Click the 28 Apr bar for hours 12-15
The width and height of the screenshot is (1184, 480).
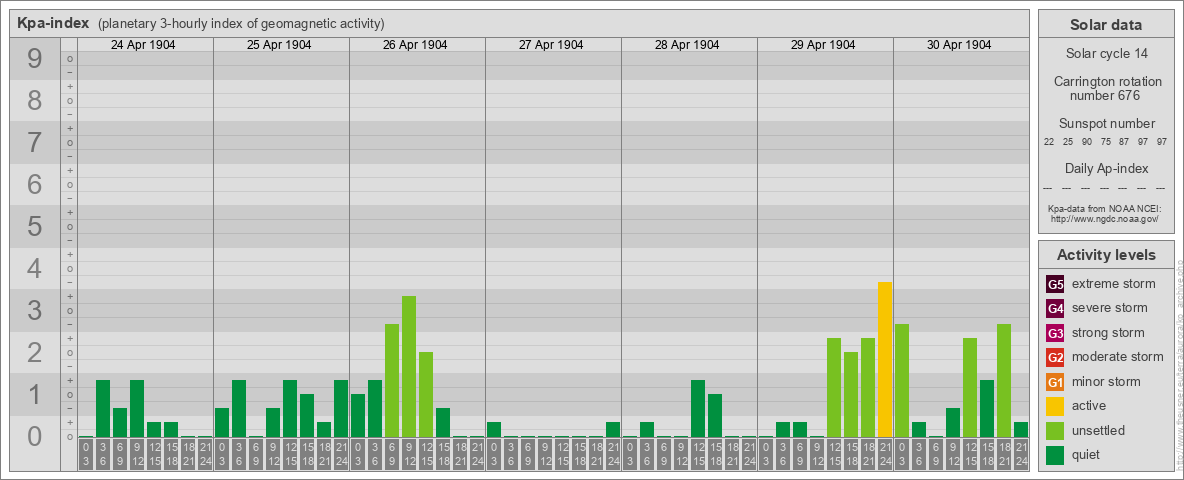click(x=698, y=409)
